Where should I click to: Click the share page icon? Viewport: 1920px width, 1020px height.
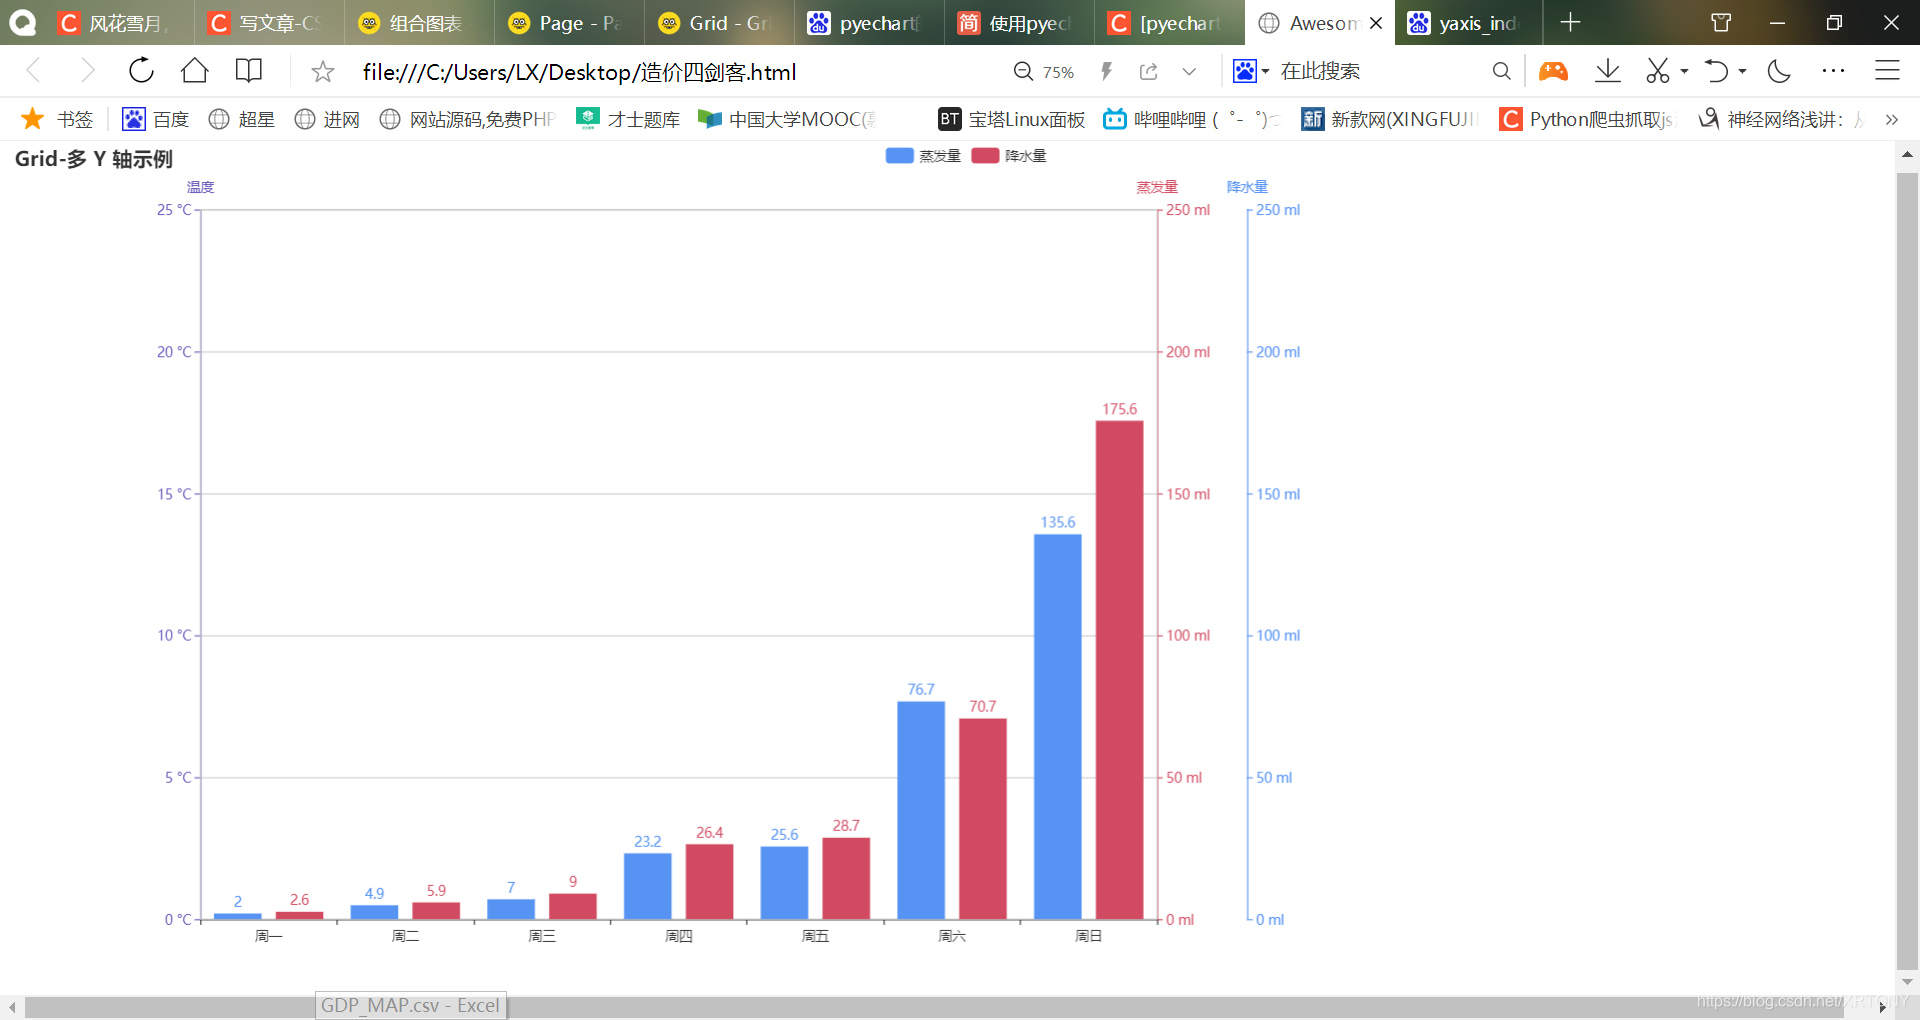tap(1148, 72)
